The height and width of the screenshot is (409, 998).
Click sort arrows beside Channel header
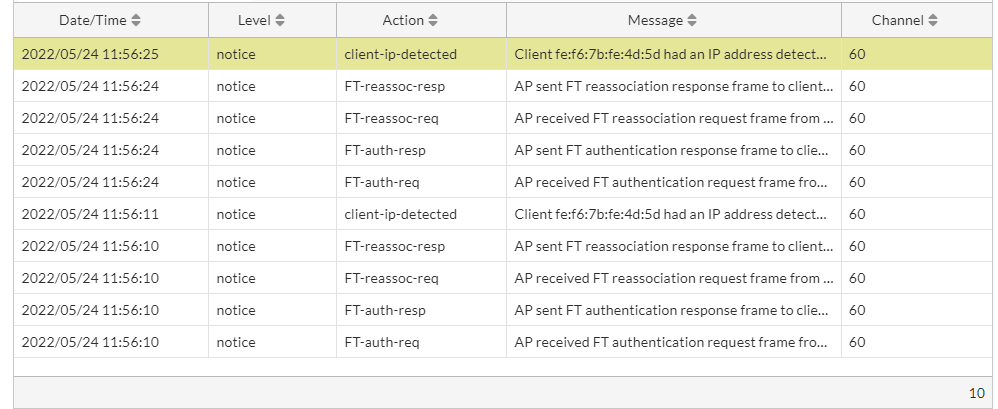point(933,20)
